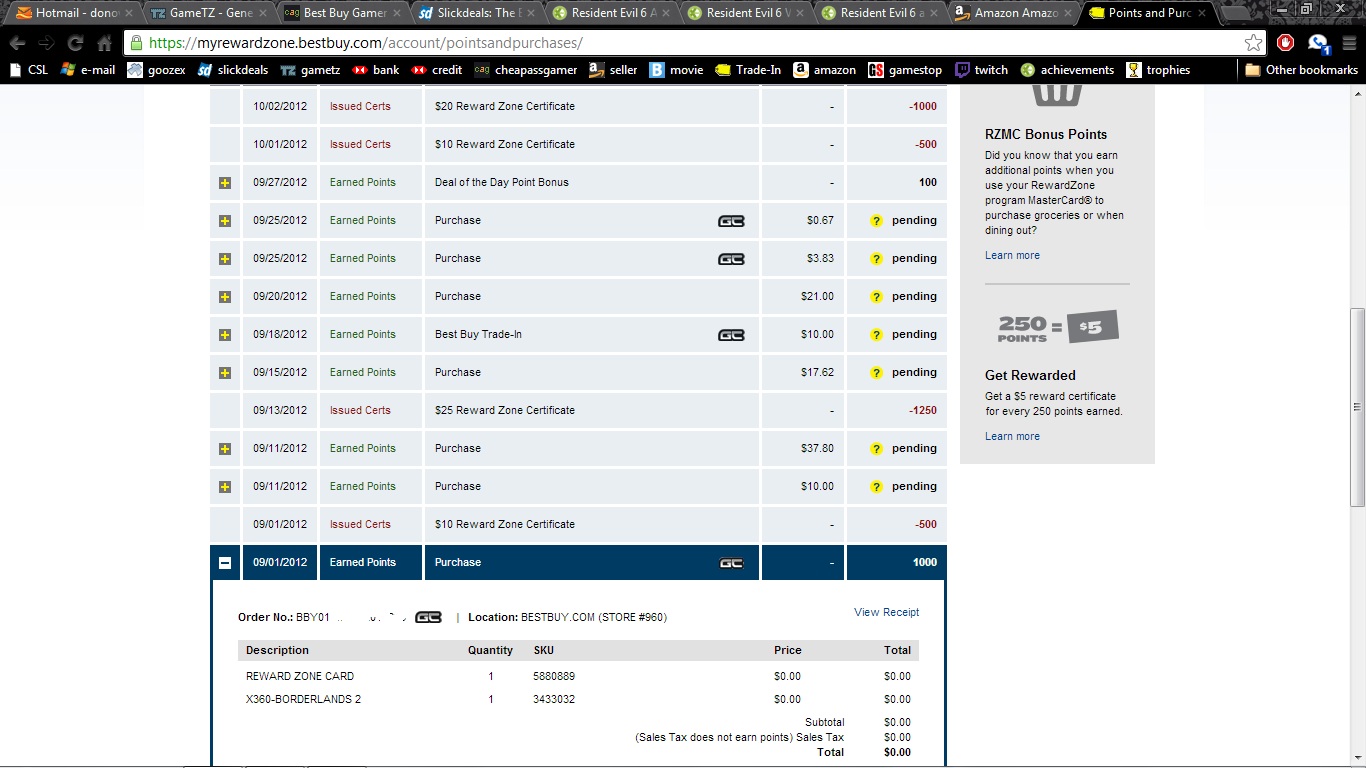This screenshot has width=1366, height=768.
Task: Open the amazon bookmark
Action: point(825,70)
